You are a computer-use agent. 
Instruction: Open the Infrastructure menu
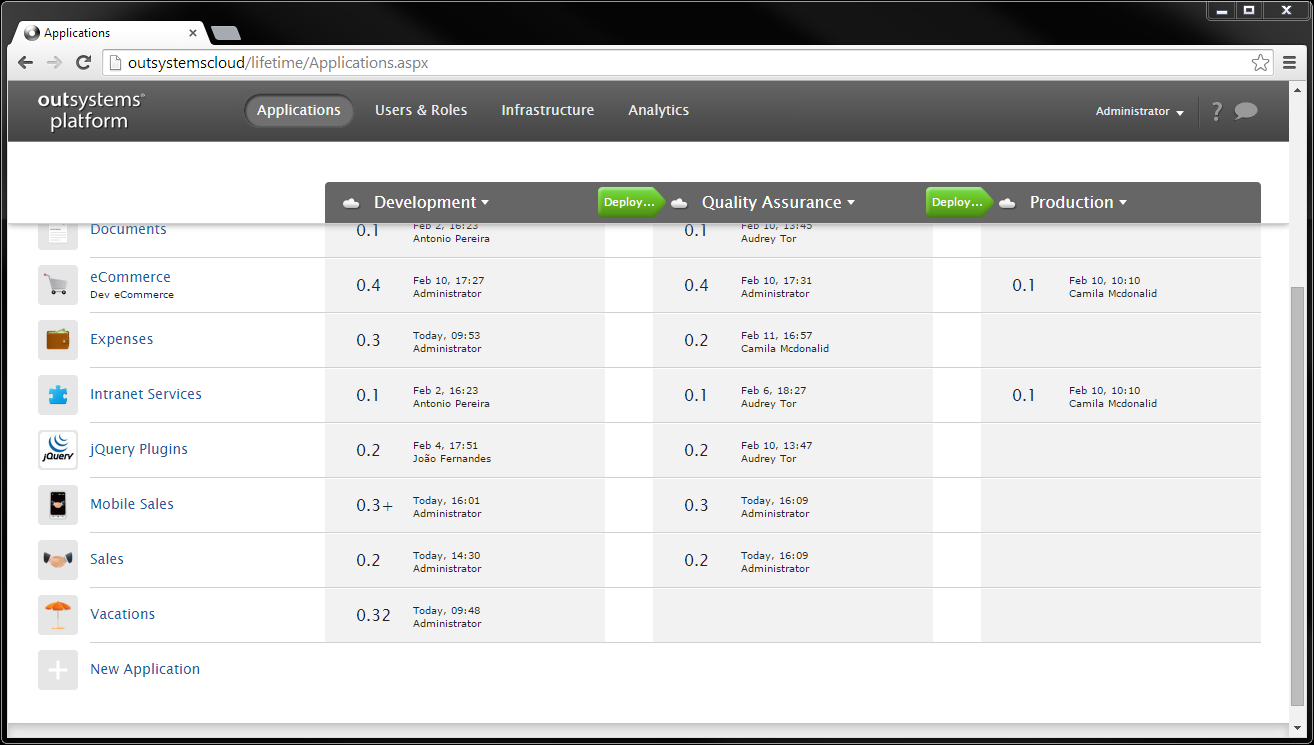pos(548,110)
